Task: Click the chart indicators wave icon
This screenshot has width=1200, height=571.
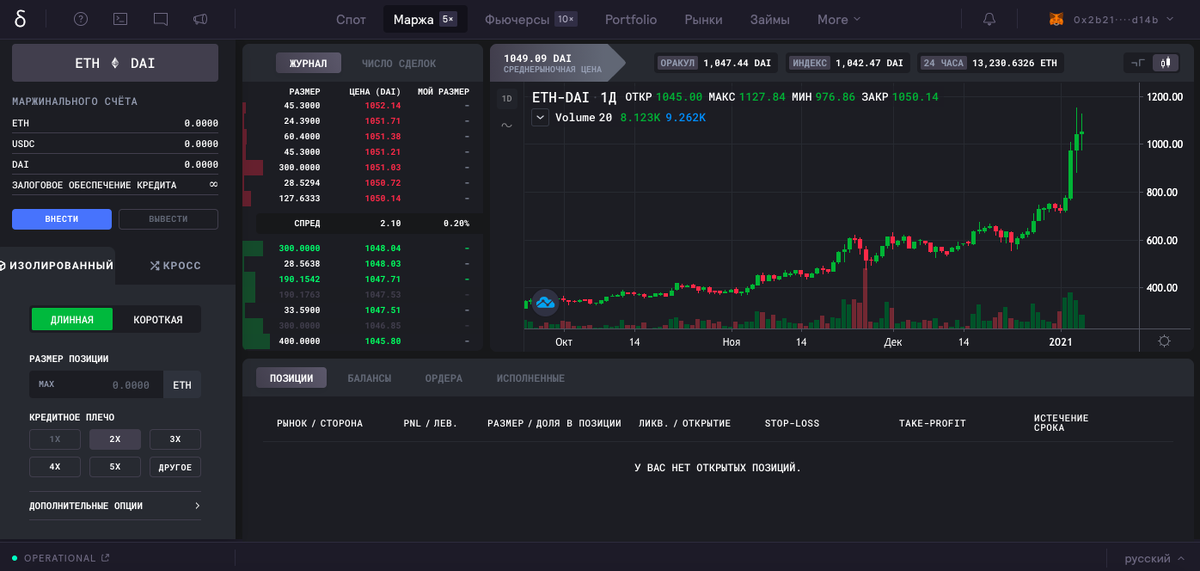Action: click(506, 125)
